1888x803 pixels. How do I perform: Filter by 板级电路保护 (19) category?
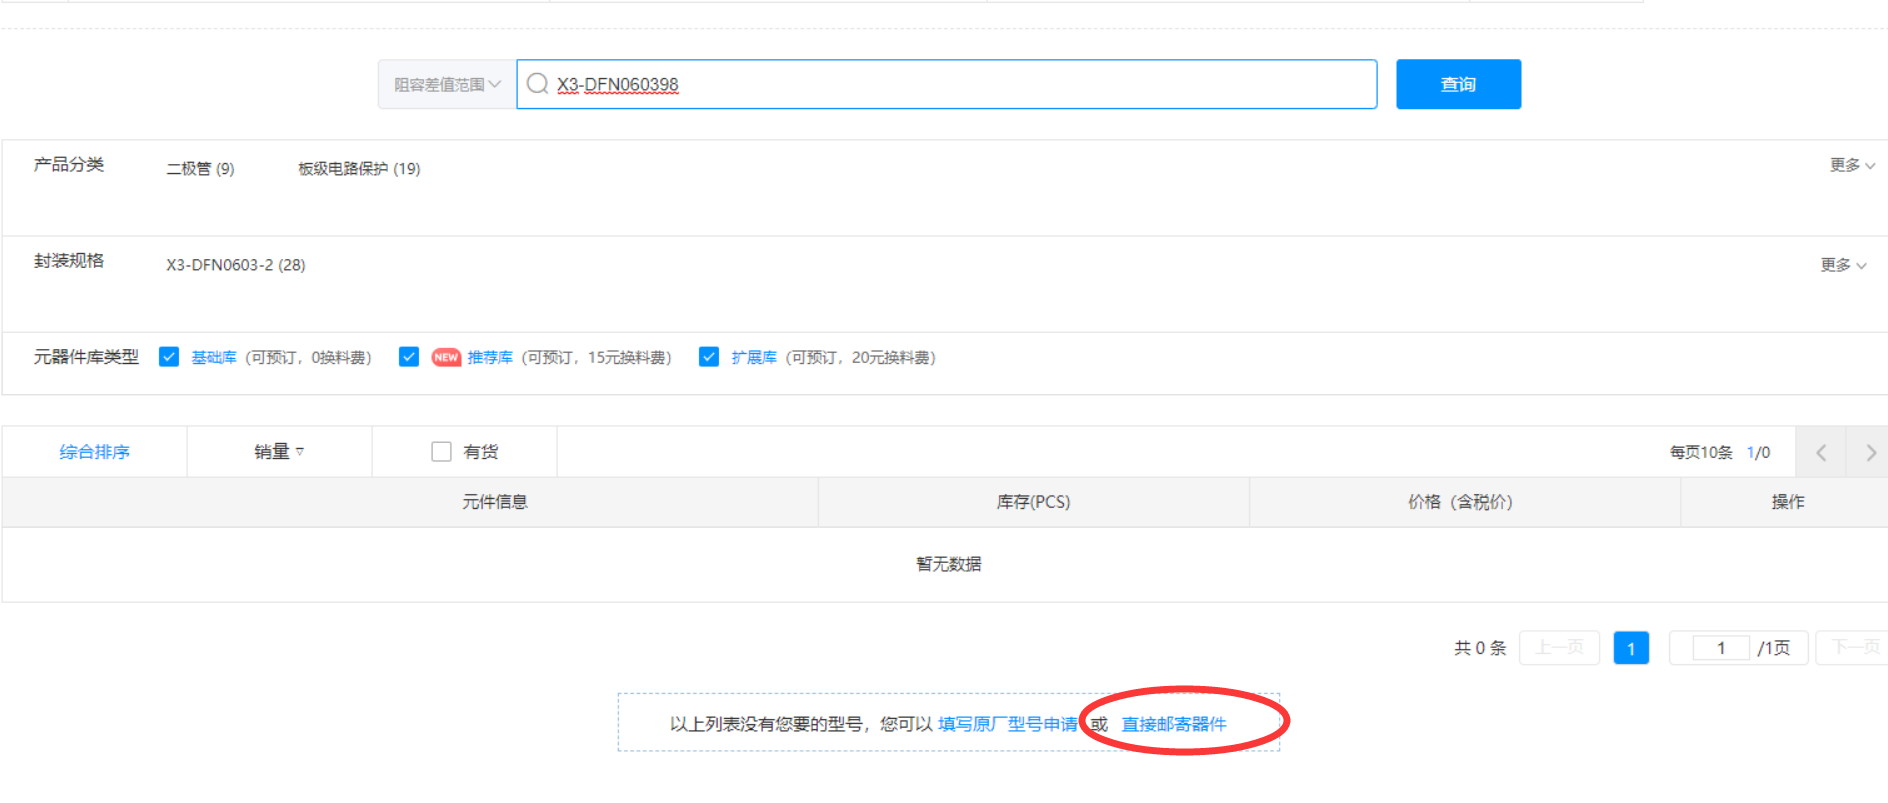coord(359,169)
